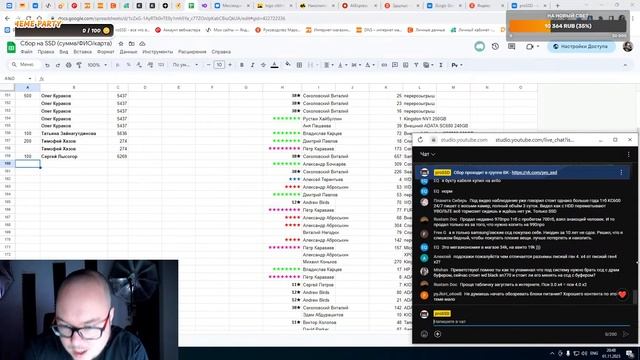The image size is (640, 360).
Task: Click the functions sigma icon
Action: click(441, 65)
